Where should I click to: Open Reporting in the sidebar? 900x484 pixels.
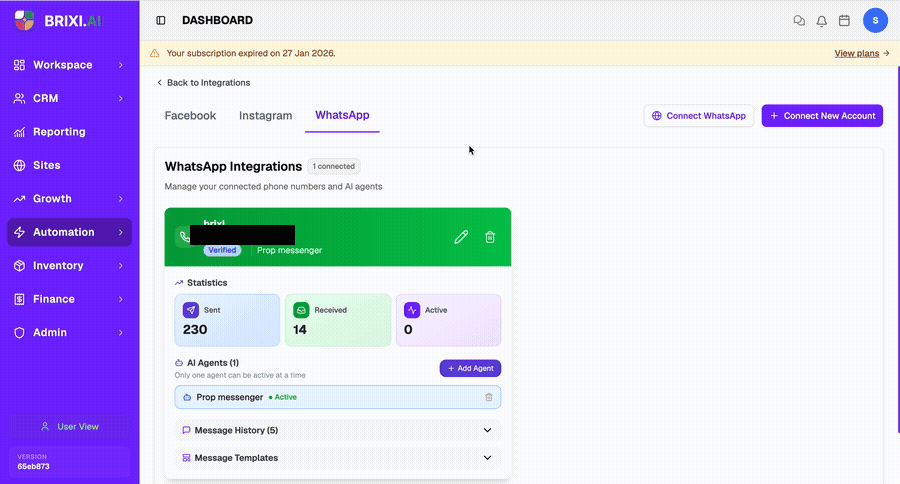point(69,132)
